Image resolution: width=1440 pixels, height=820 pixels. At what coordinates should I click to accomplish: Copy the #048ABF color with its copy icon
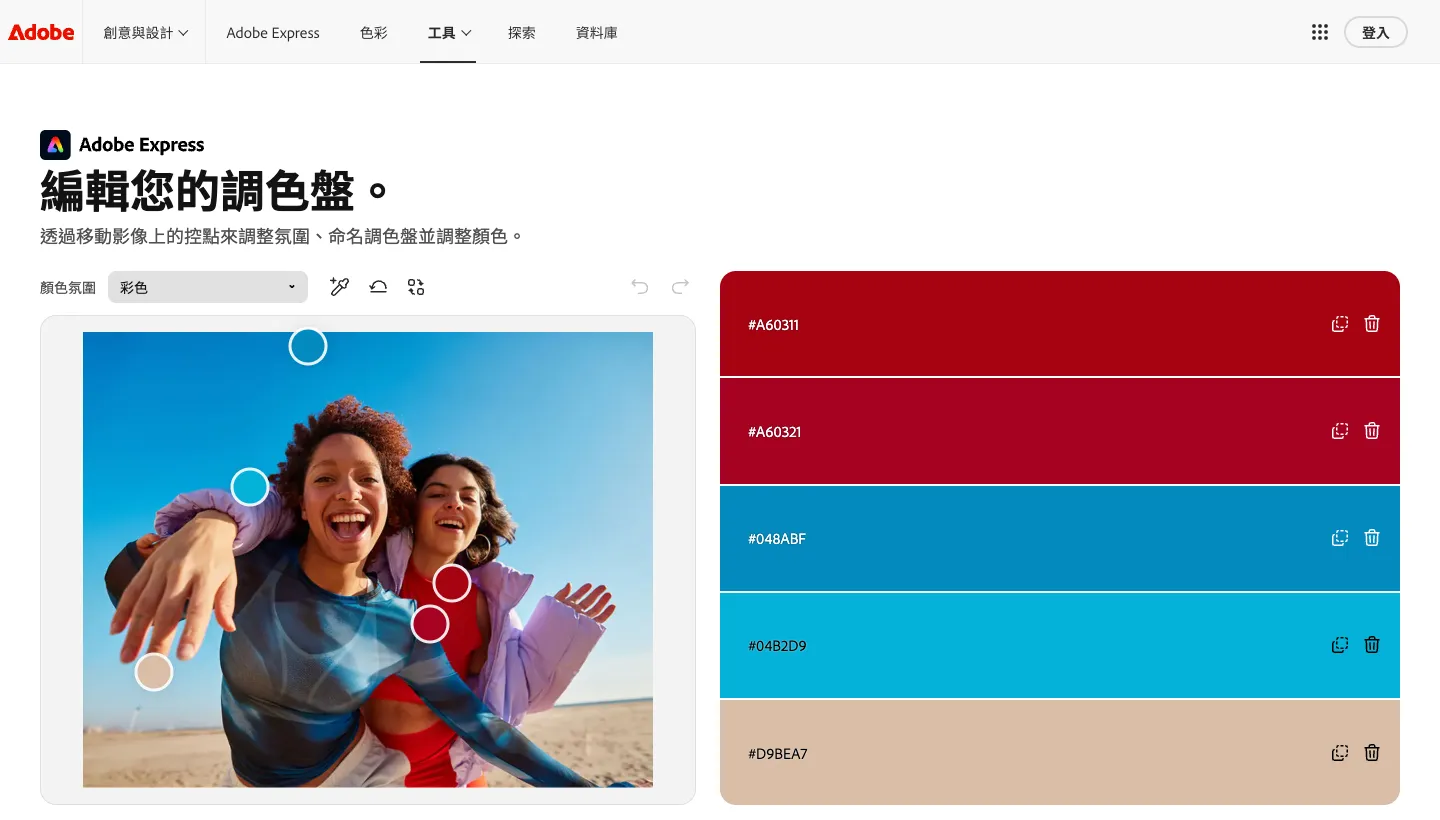pyautogui.click(x=1340, y=538)
